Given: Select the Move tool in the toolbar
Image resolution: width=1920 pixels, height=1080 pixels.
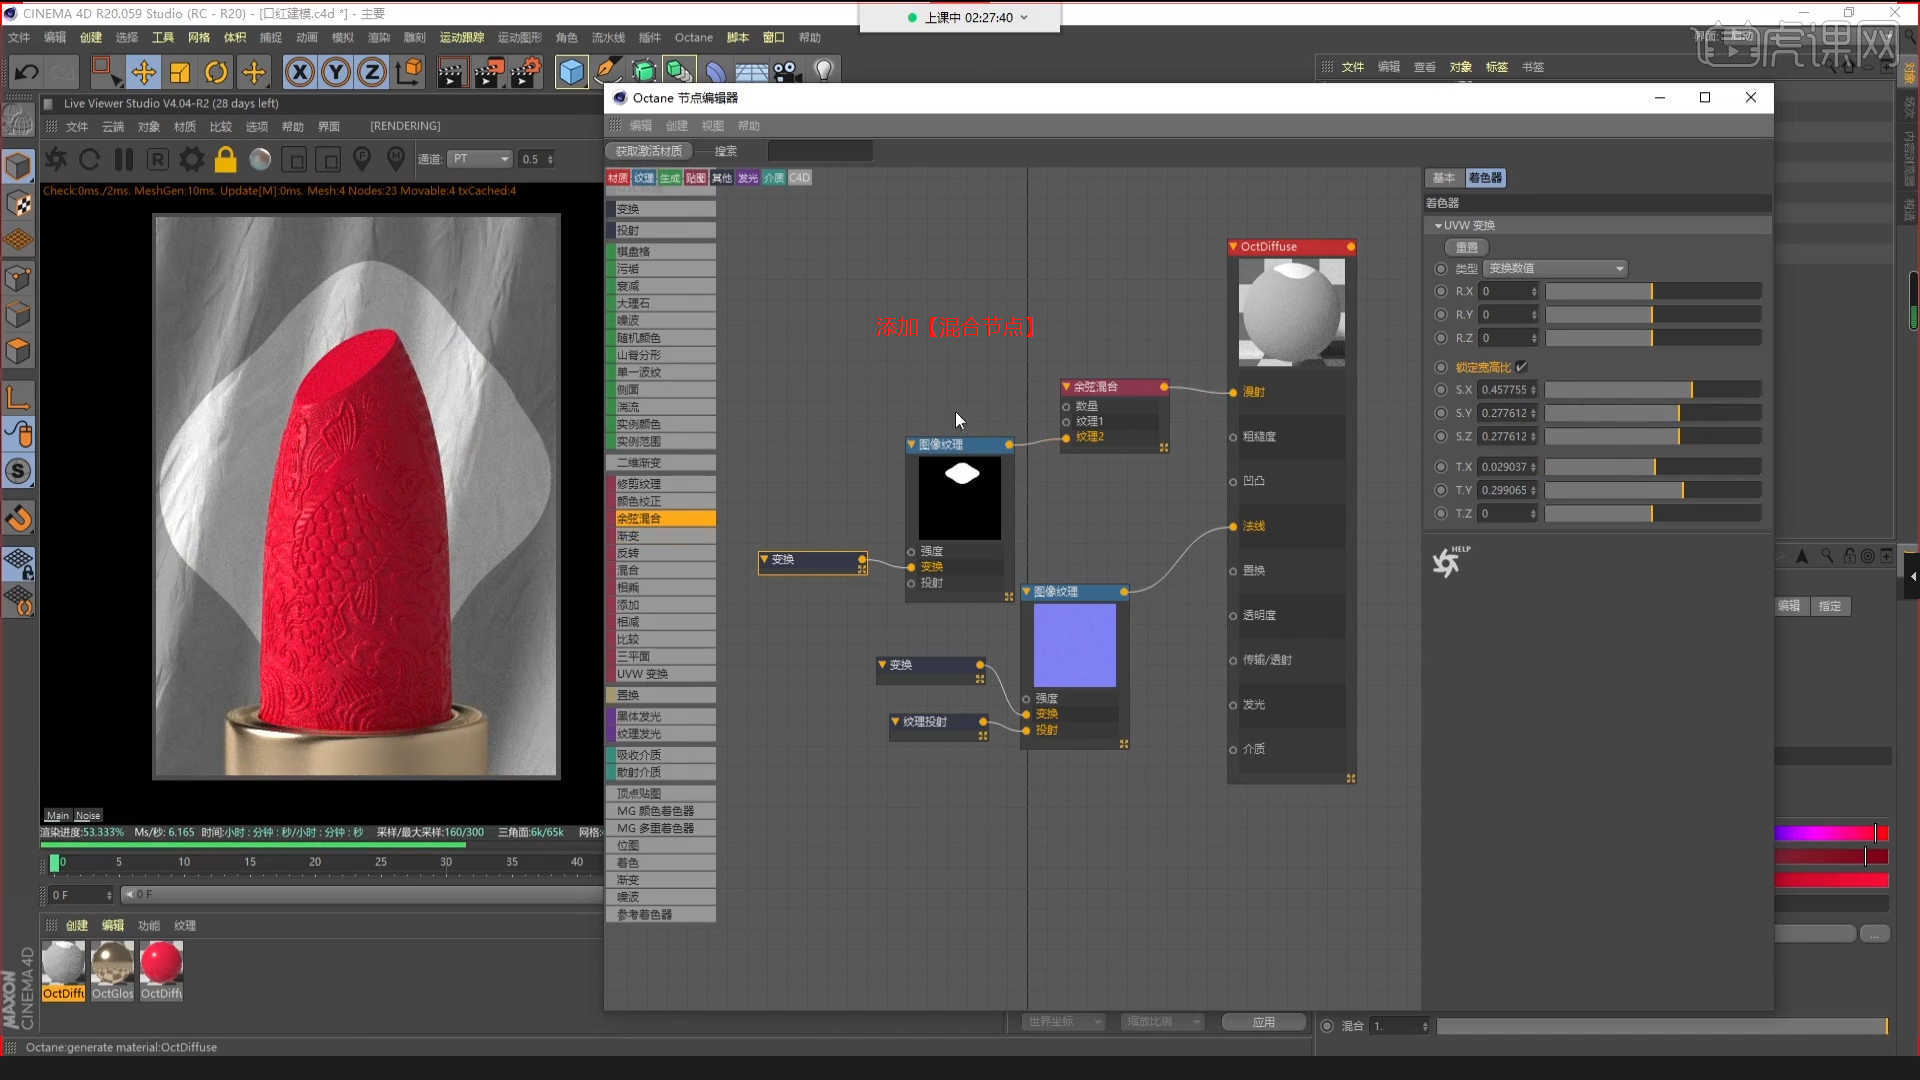Looking at the screenshot, I should coord(143,72).
